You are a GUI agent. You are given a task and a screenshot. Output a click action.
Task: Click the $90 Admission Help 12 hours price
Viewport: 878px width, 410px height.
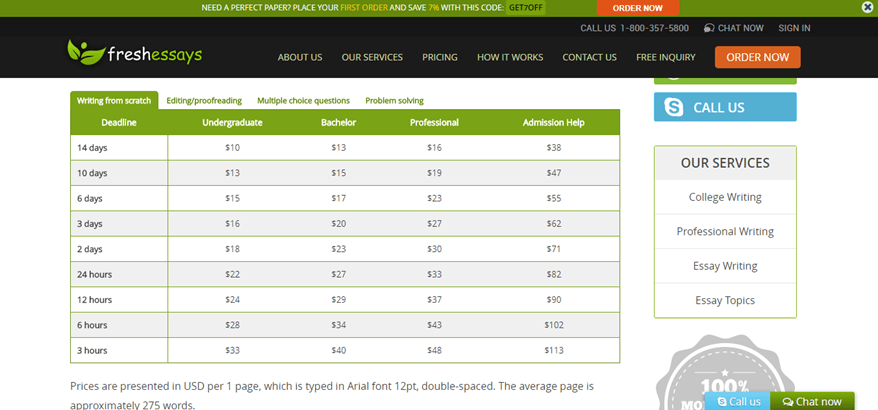pos(554,300)
